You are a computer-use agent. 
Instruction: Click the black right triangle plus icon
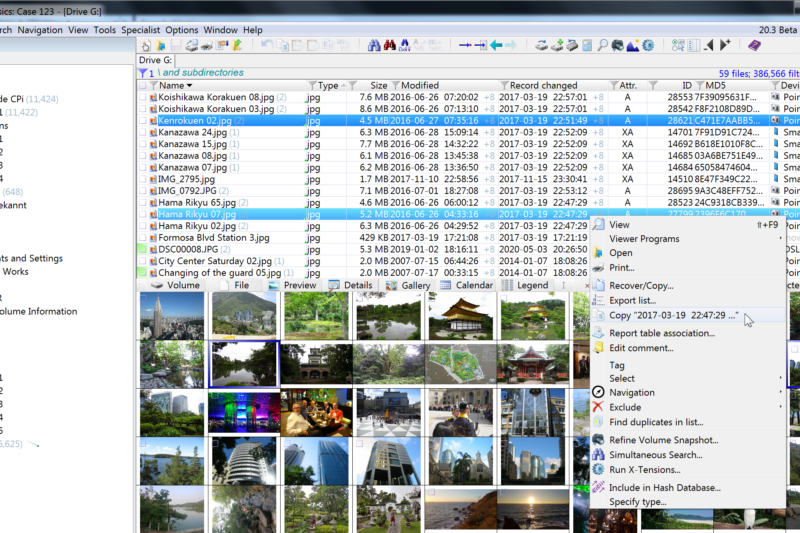724,45
